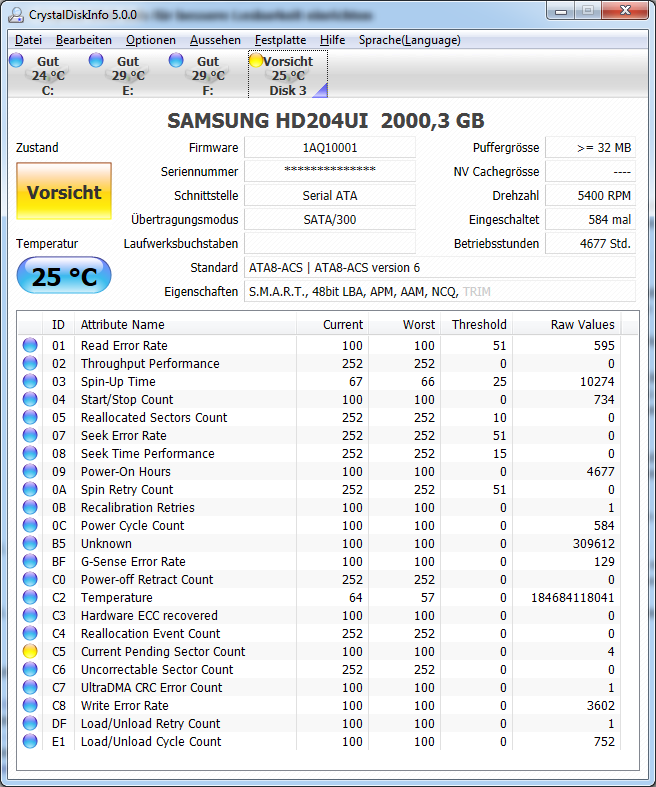Click the blue status orb for E:
The height and width of the screenshot is (787, 656).
click(x=96, y=60)
